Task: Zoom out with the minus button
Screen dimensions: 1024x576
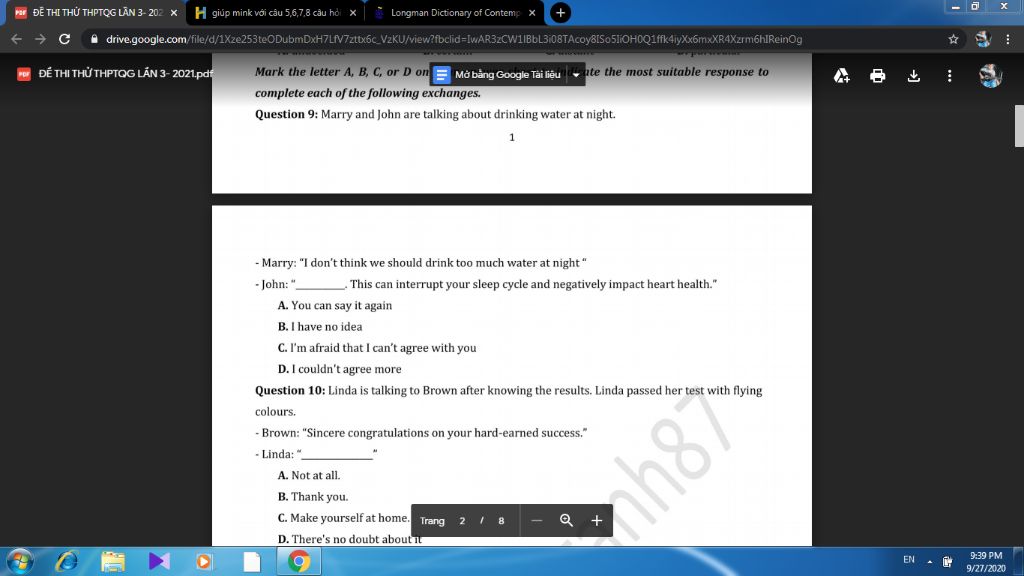Action: click(x=536, y=520)
